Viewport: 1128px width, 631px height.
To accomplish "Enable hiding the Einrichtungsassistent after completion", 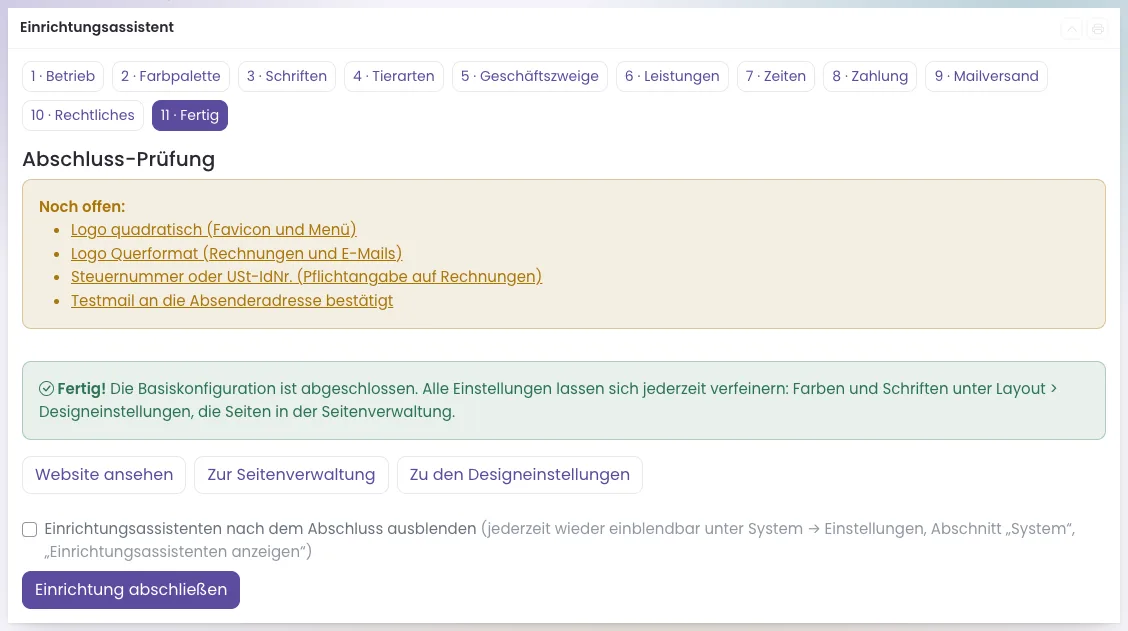I will (x=29, y=530).
